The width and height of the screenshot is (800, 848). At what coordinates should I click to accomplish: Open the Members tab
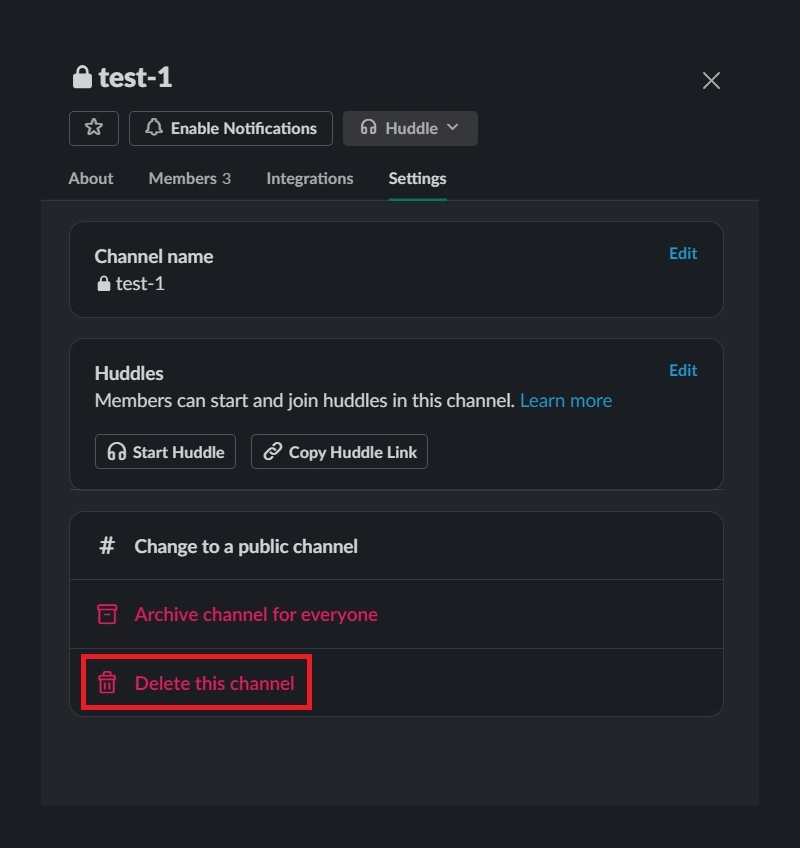coord(189,179)
